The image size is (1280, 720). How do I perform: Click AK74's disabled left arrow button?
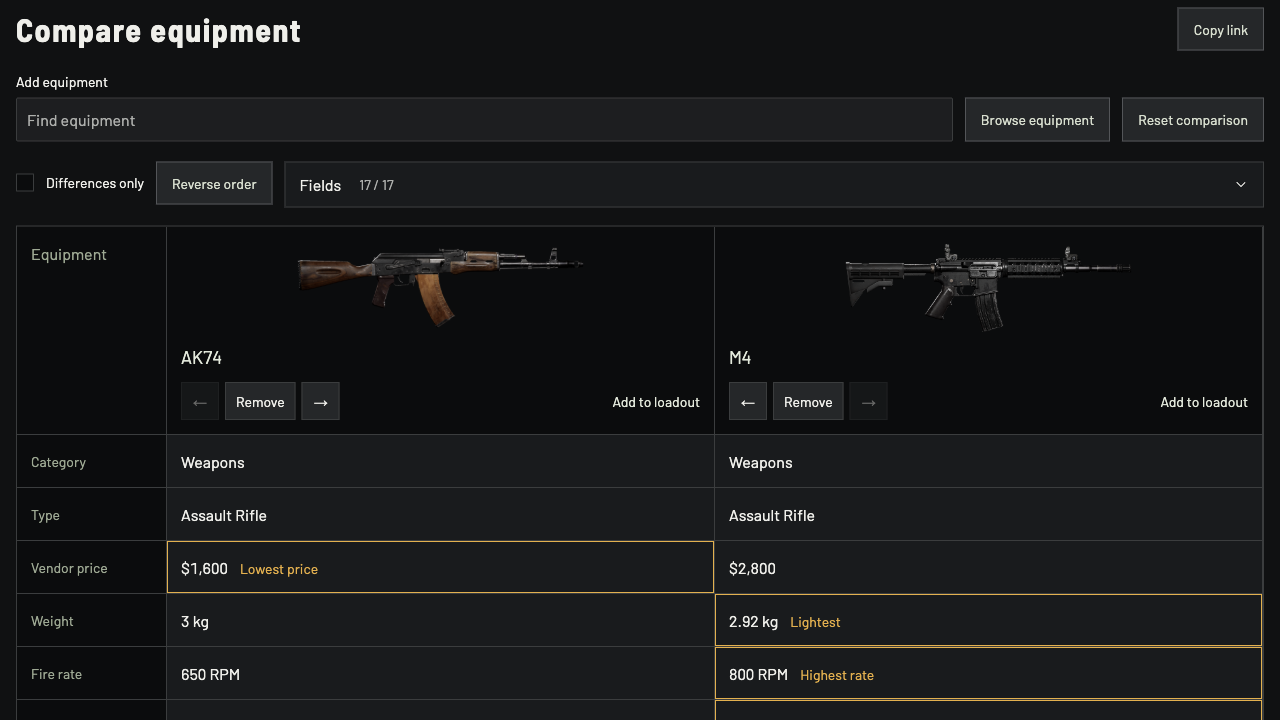coord(199,402)
